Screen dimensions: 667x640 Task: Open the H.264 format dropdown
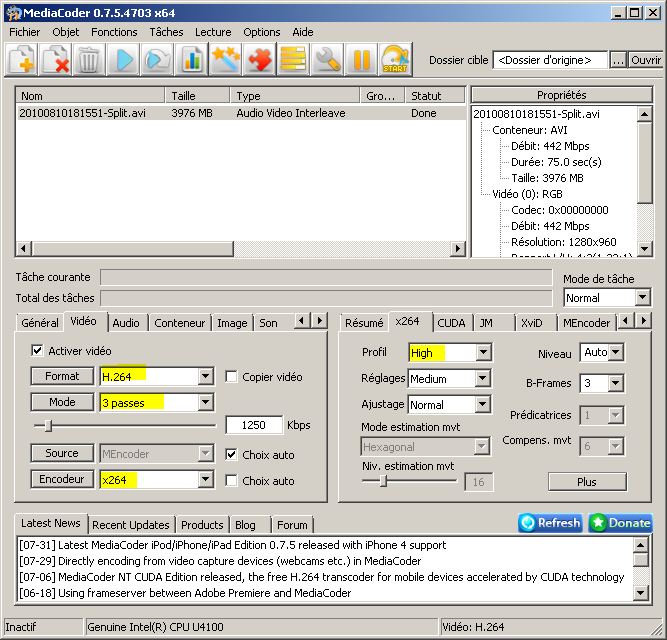[205, 376]
